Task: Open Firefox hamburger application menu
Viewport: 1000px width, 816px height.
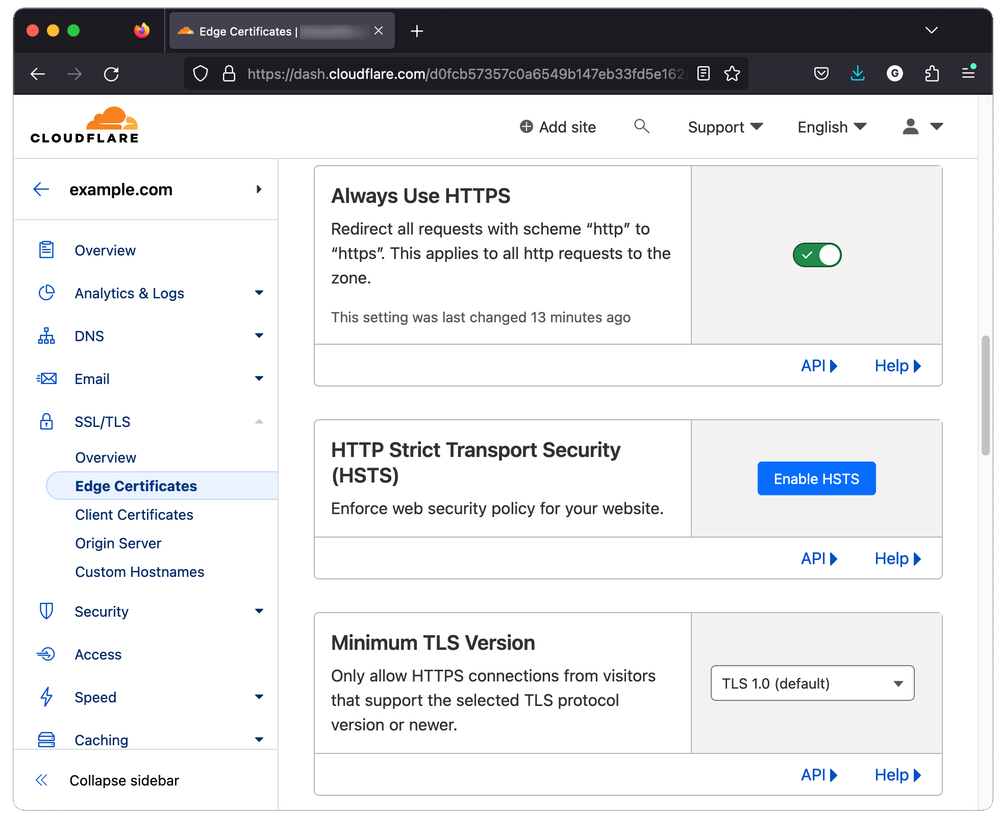Action: point(968,73)
